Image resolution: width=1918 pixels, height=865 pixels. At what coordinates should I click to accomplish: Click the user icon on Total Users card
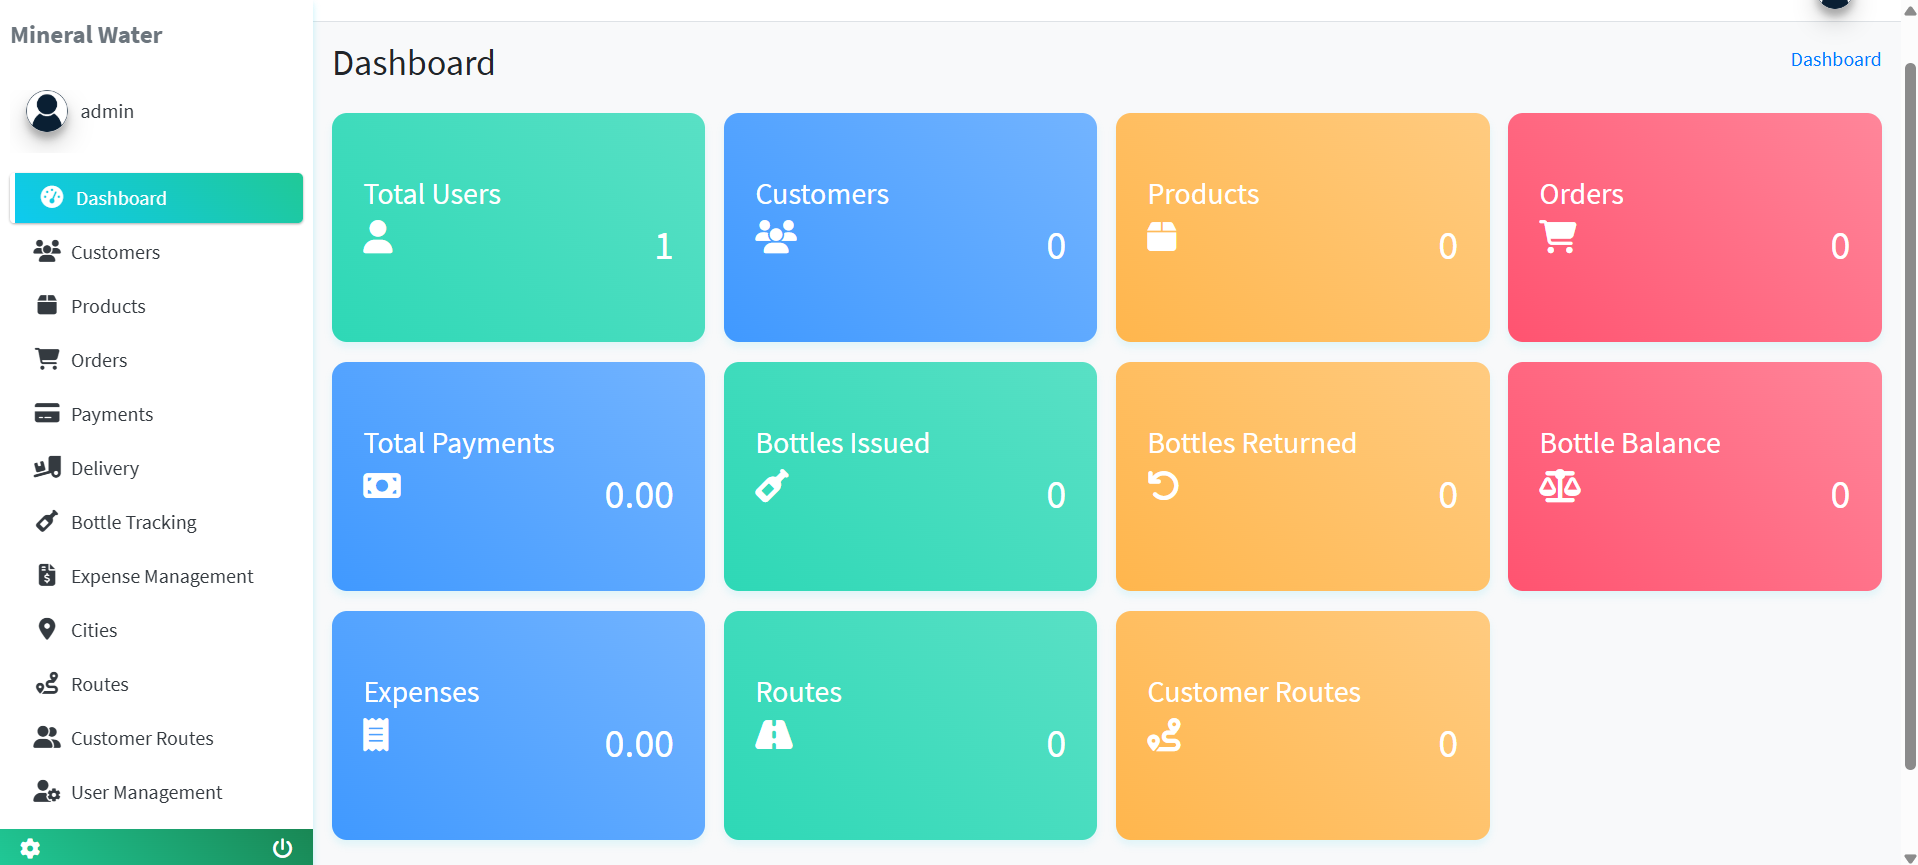[378, 237]
